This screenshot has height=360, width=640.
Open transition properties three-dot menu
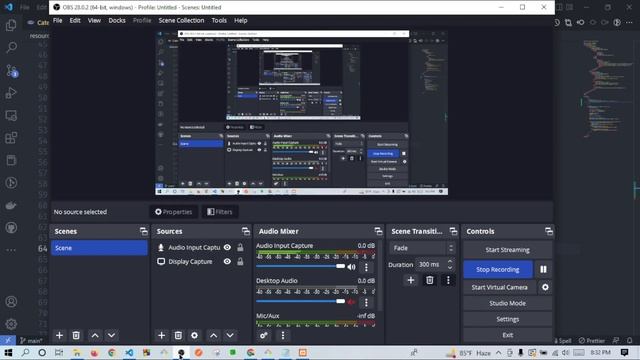(448, 280)
